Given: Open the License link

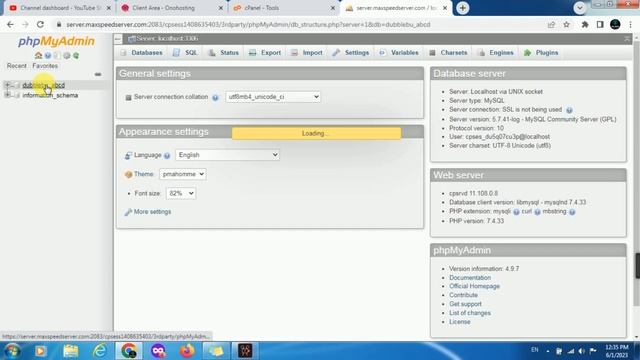Looking at the screenshot, I should pyautogui.click(x=460, y=322).
